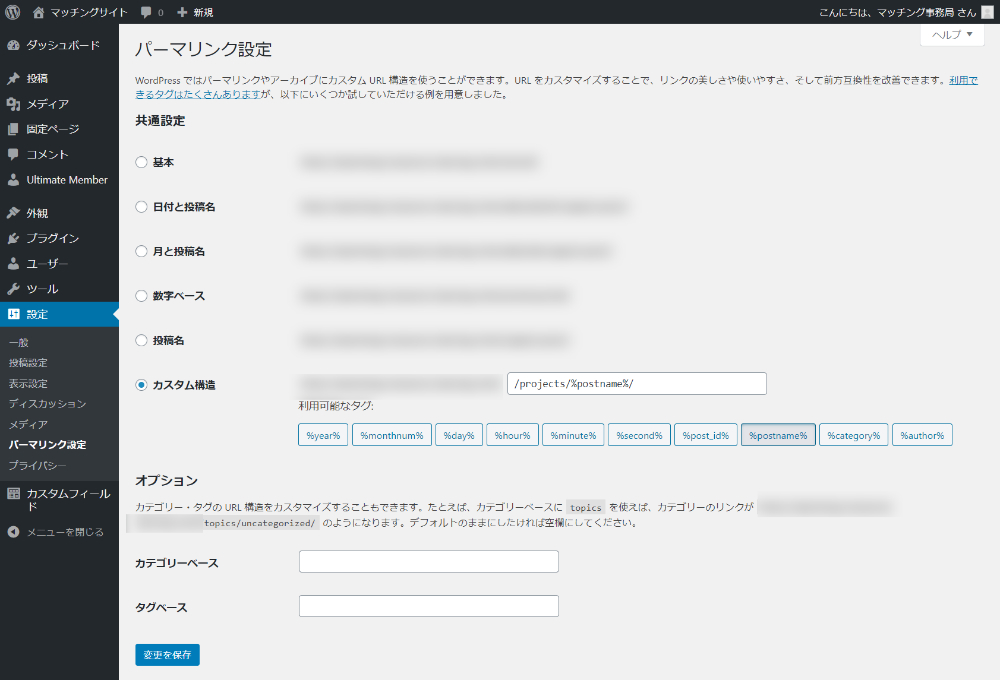Click the カテゴリーベース input field
Viewport: 1000px width, 680px height.
(x=429, y=561)
